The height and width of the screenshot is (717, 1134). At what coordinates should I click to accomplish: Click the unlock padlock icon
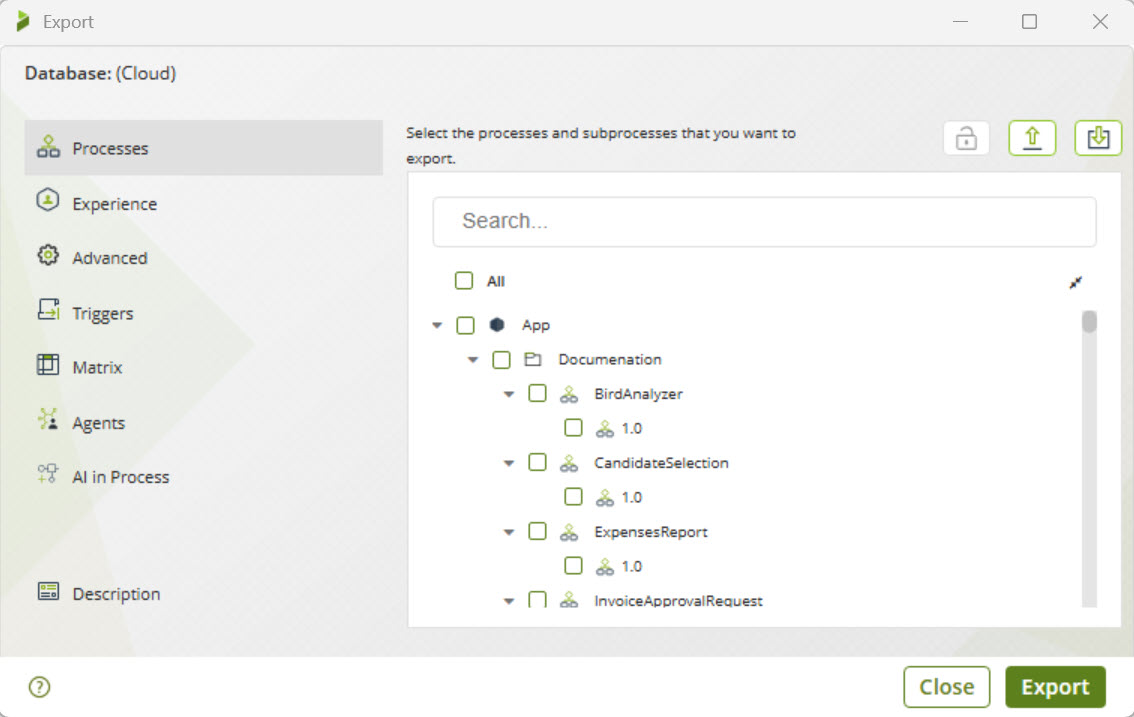pyautogui.click(x=966, y=139)
